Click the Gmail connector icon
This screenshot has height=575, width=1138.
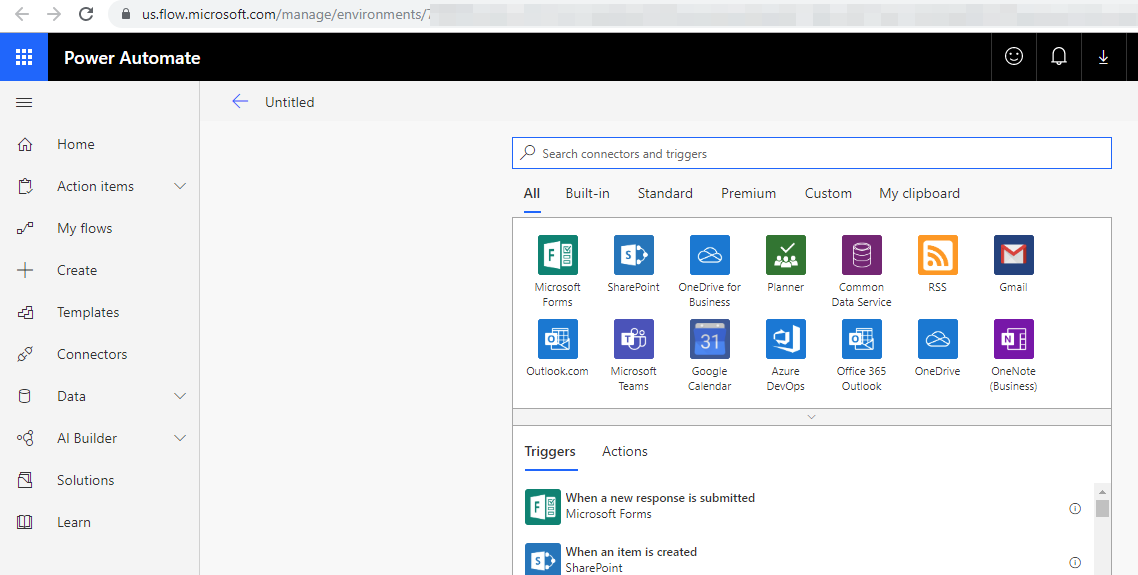(1013, 255)
